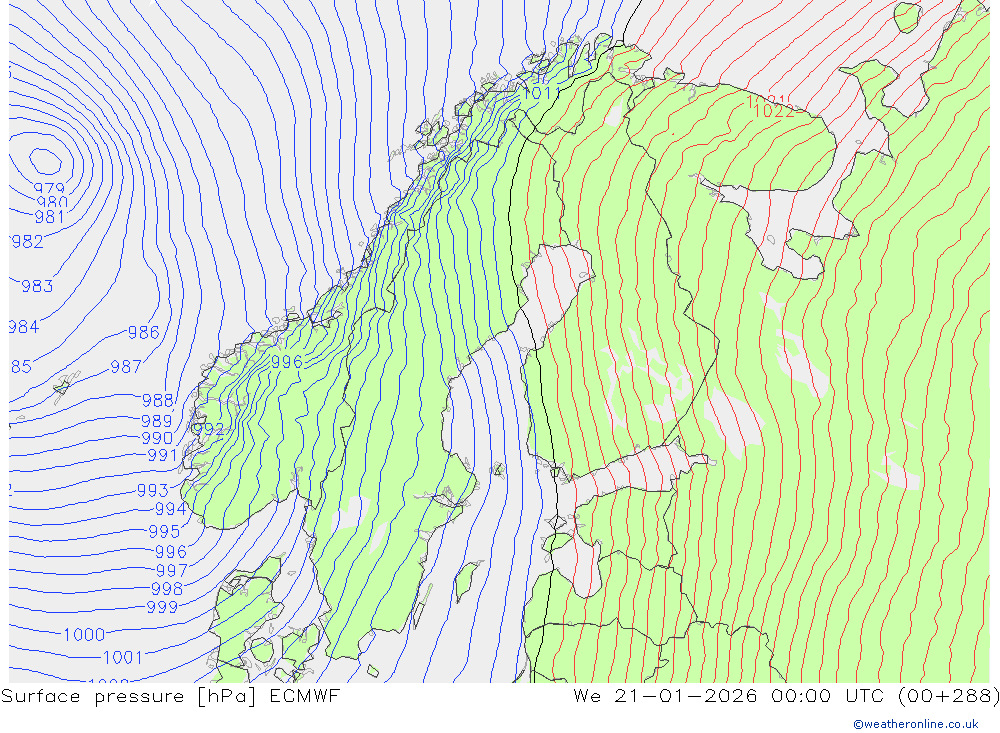Select the 988 pressure label
The height and width of the screenshot is (733, 1000).
[x=158, y=401]
